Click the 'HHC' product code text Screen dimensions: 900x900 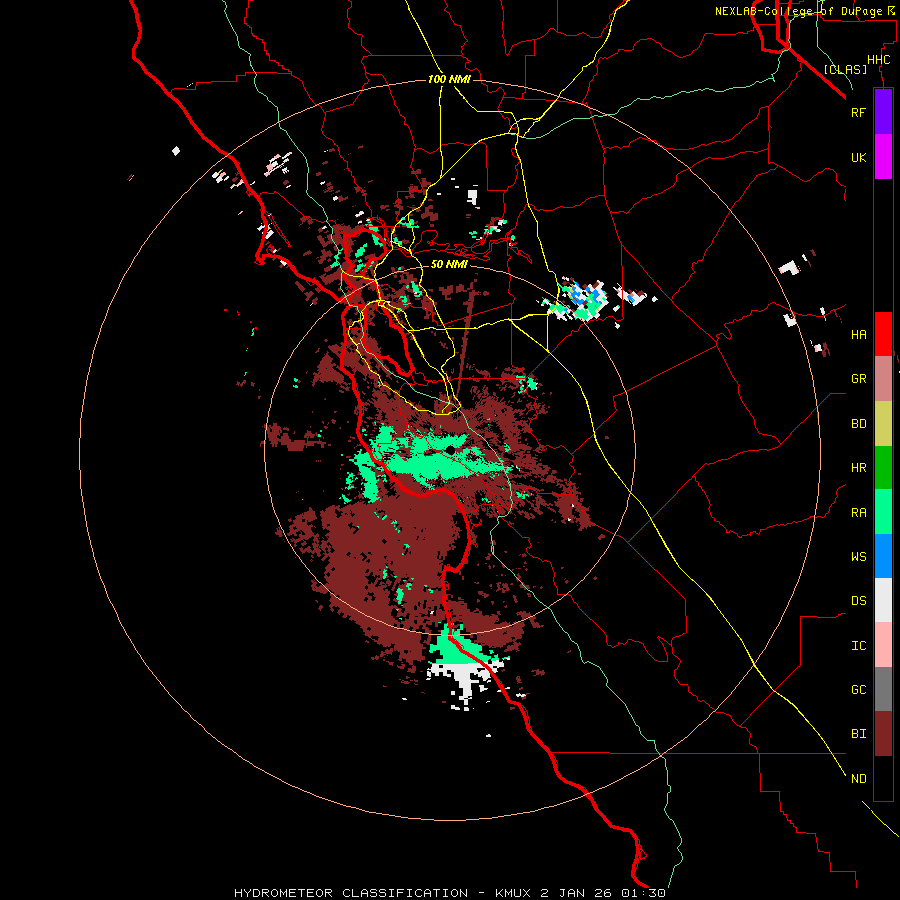(x=878, y=60)
